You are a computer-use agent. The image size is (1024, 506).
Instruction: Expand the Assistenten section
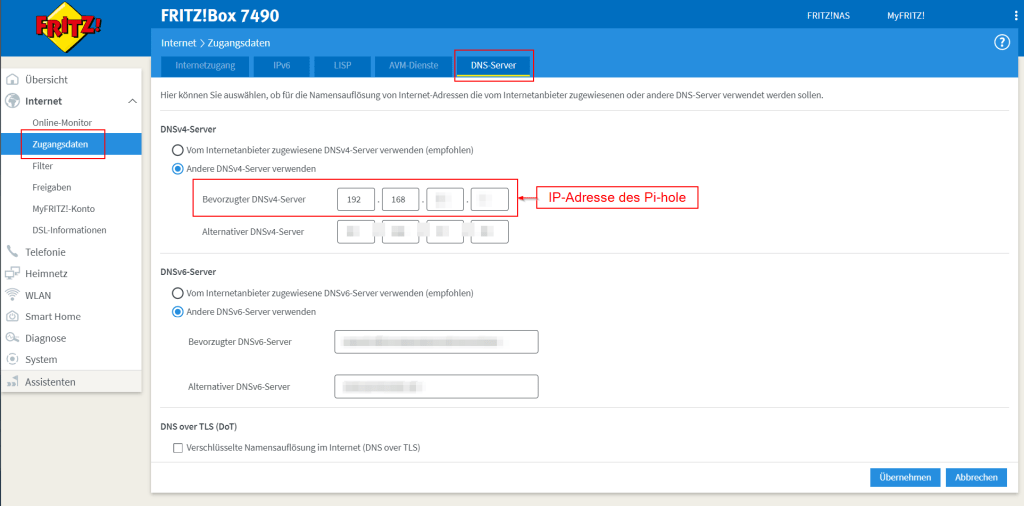pos(50,381)
